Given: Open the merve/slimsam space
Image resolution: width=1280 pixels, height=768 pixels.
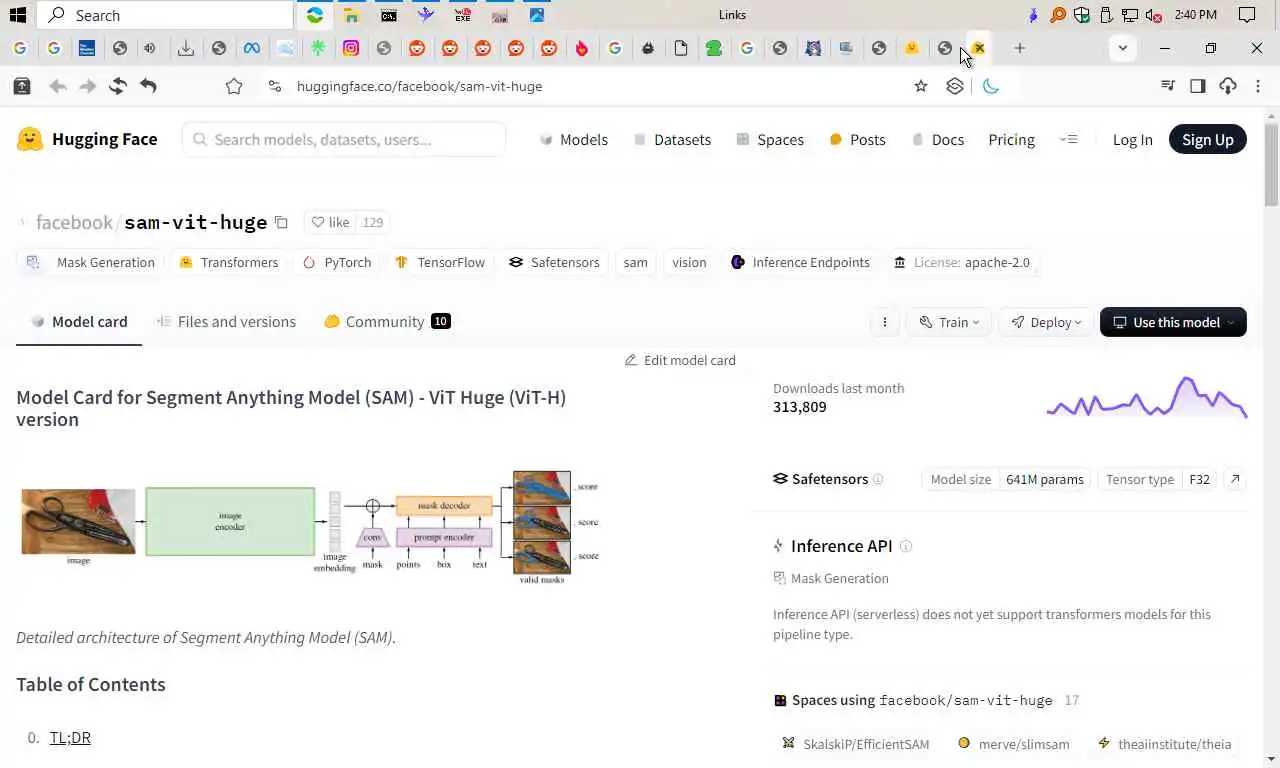Looking at the screenshot, I should click(x=1014, y=744).
